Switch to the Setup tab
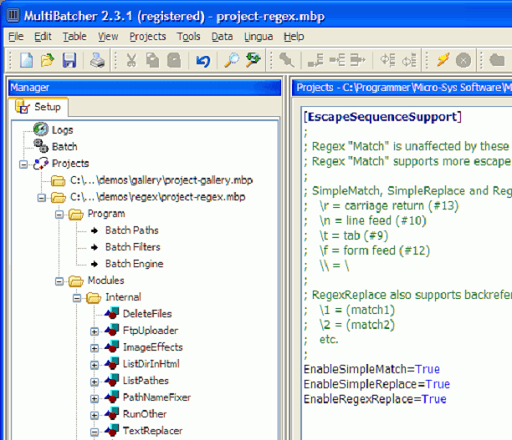The height and width of the screenshot is (440, 512). (x=39, y=107)
